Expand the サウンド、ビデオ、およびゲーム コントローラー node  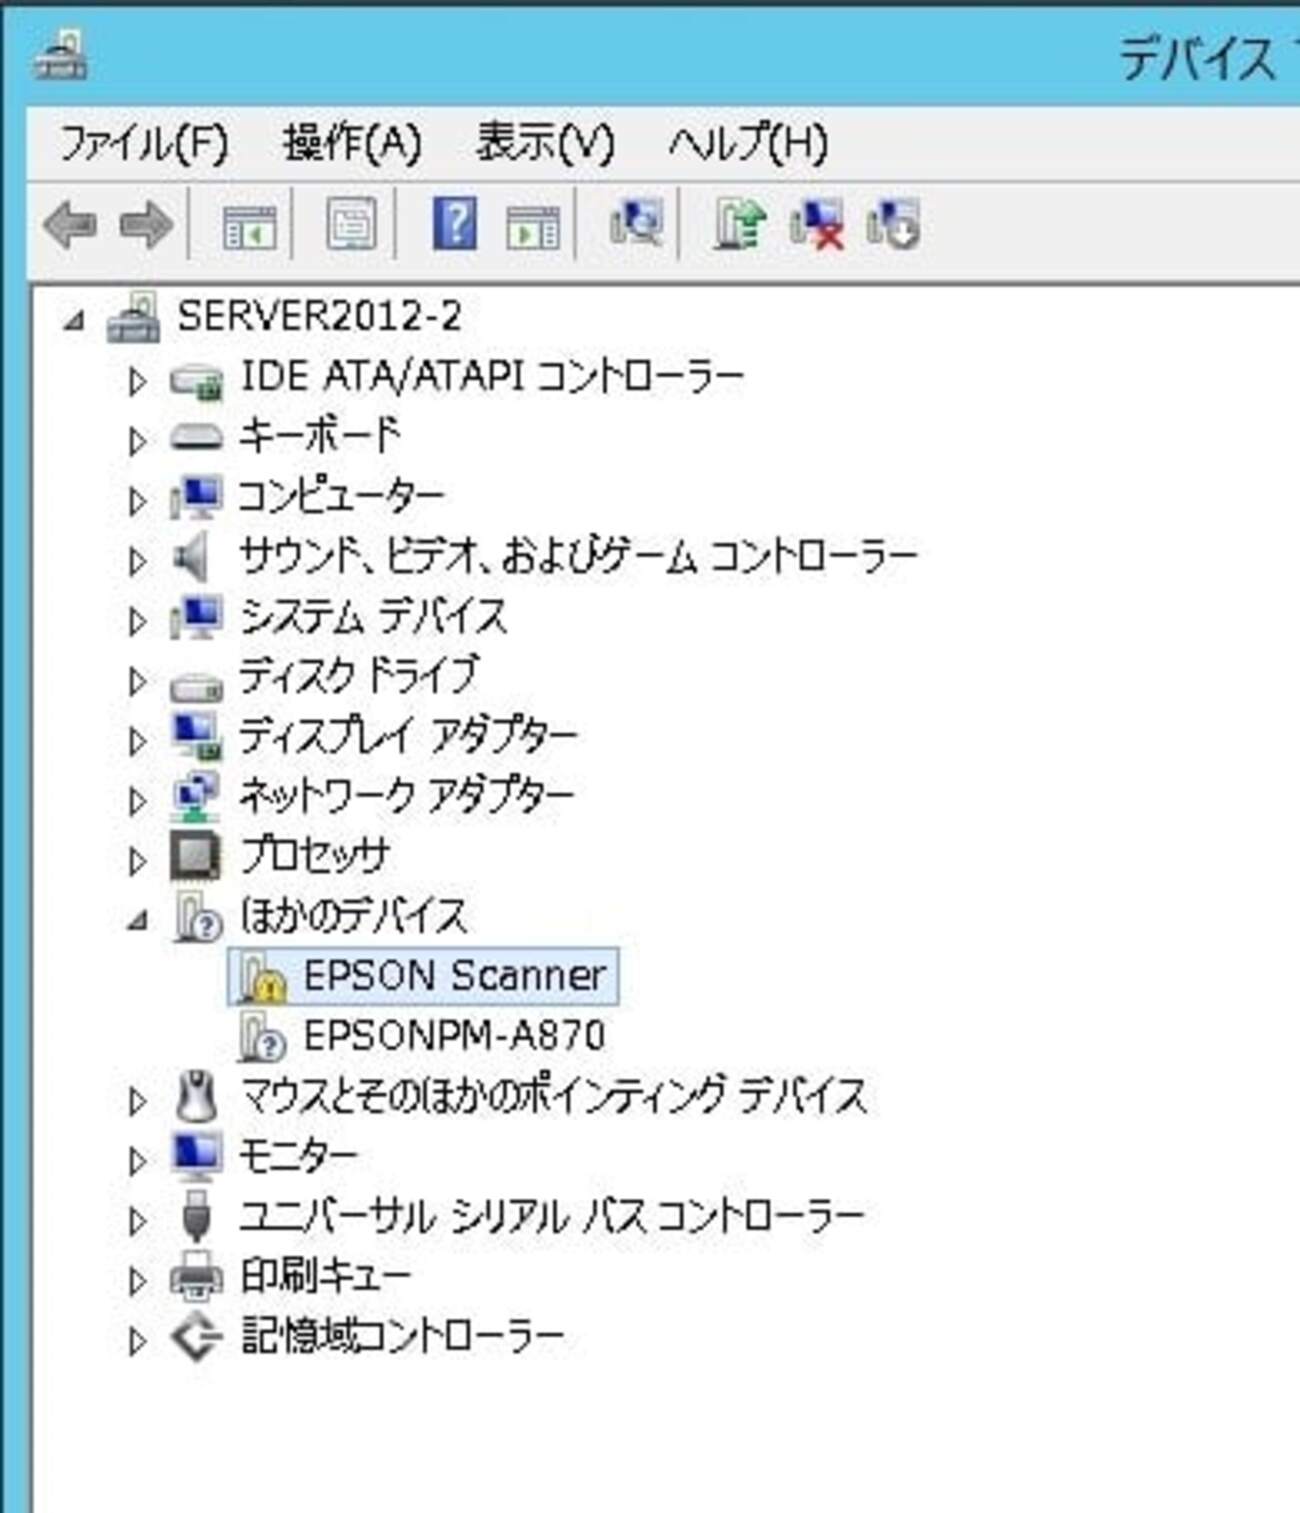pyautogui.click(x=137, y=560)
